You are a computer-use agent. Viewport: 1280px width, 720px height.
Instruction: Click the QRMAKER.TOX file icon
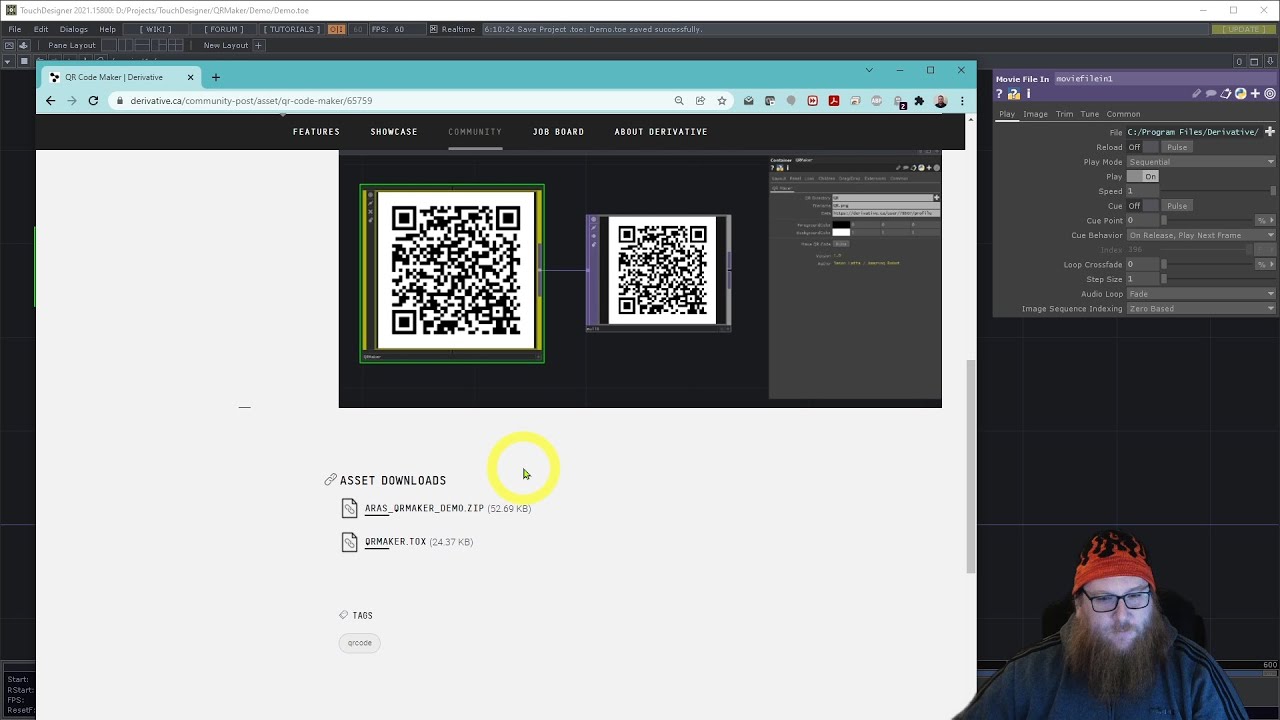(349, 542)
